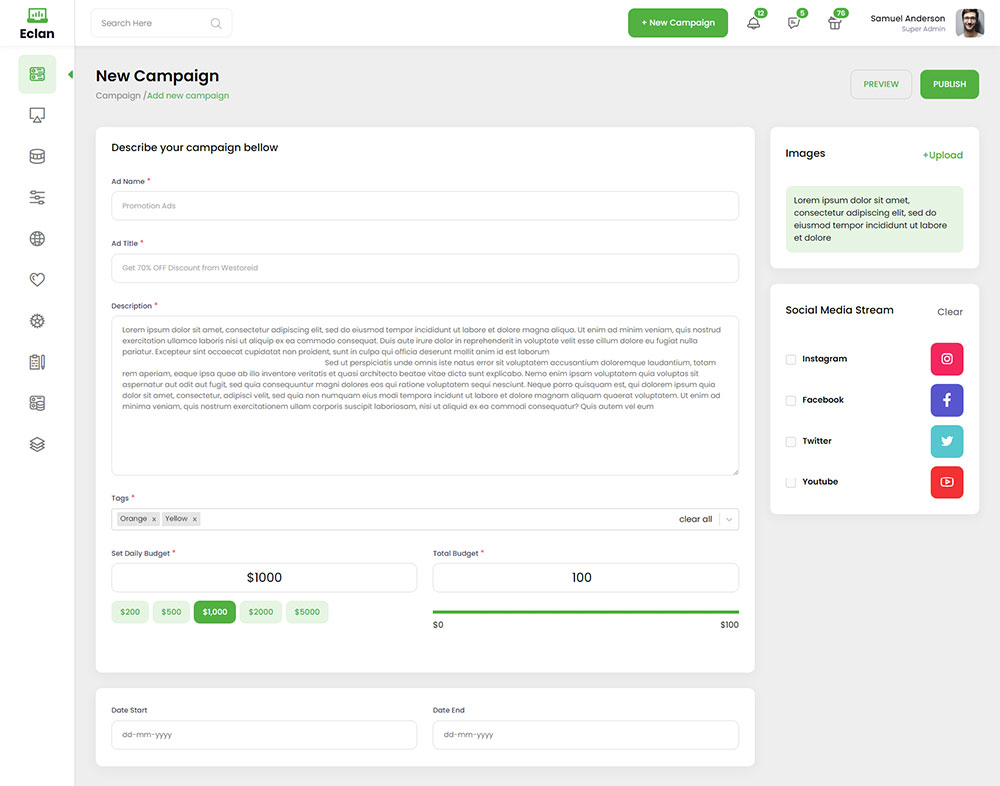
Task: Enable the Instagram checkbox
Action: tap(791, 359)
